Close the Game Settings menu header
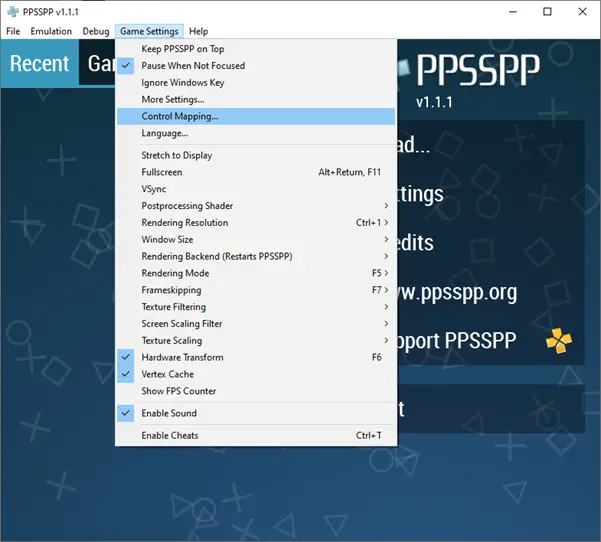This screenshot has height=542, width=601. click(149, 31)
